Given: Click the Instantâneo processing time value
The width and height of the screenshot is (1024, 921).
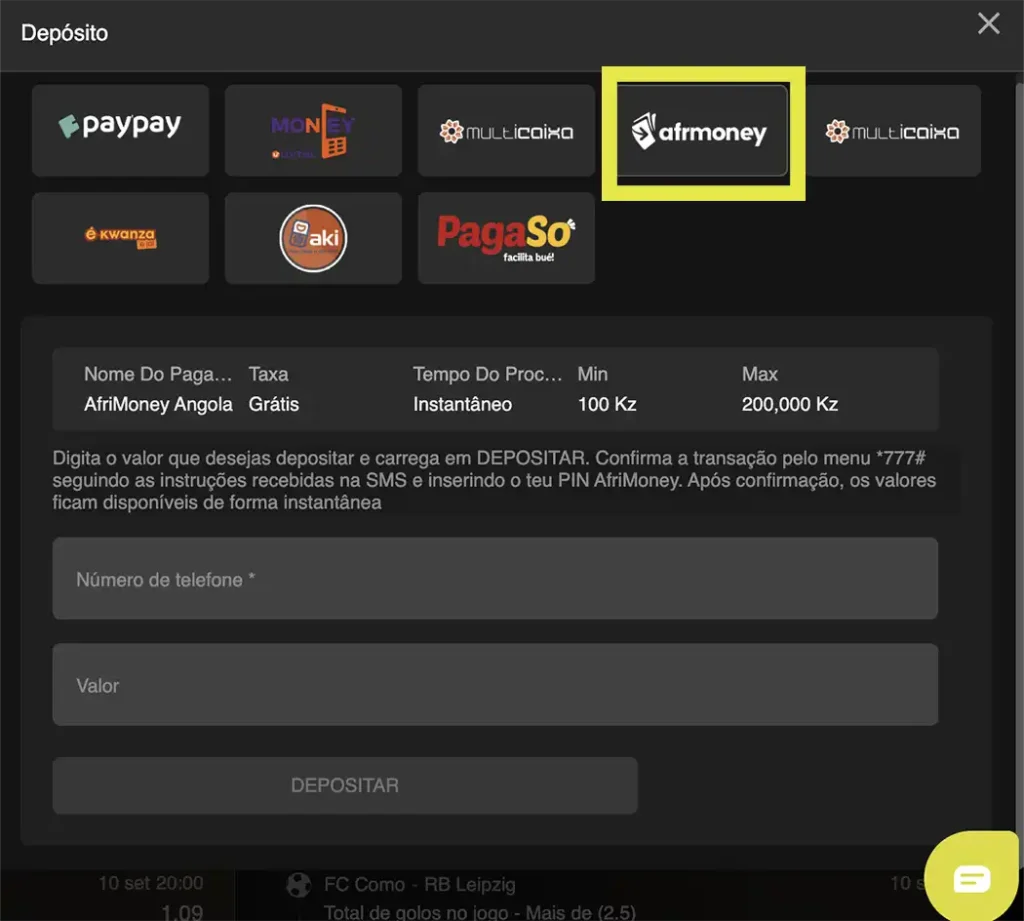Looking at the screenshot, I should click(462, 404).
